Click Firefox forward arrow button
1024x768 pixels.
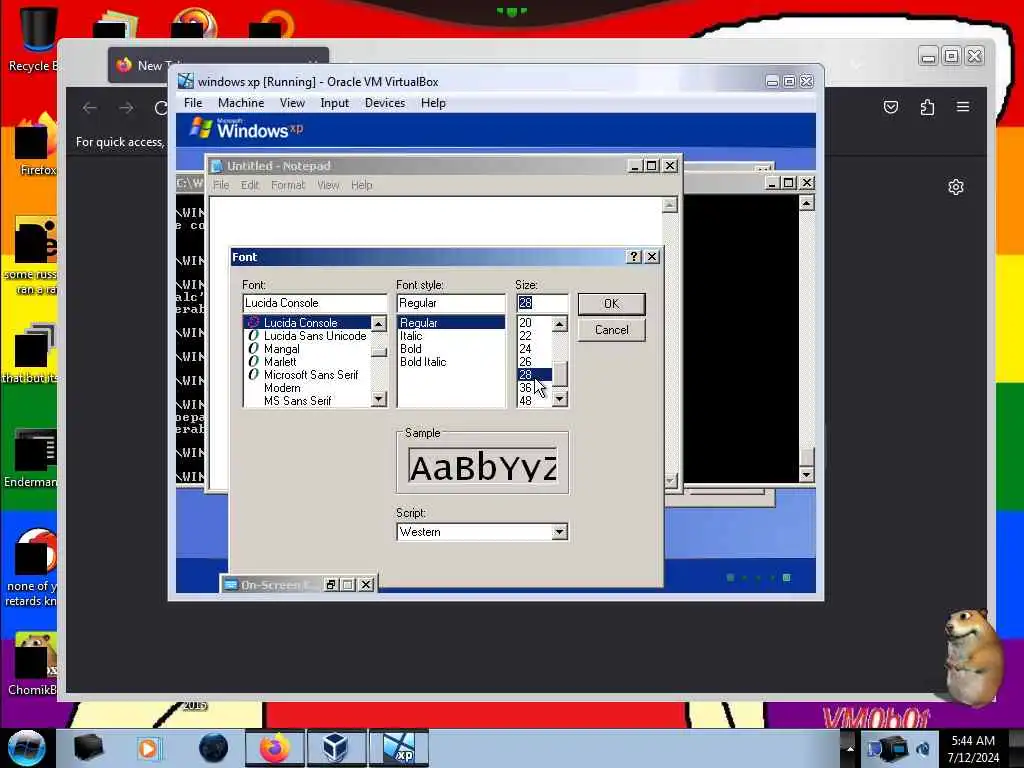click(x=126, y=108)
